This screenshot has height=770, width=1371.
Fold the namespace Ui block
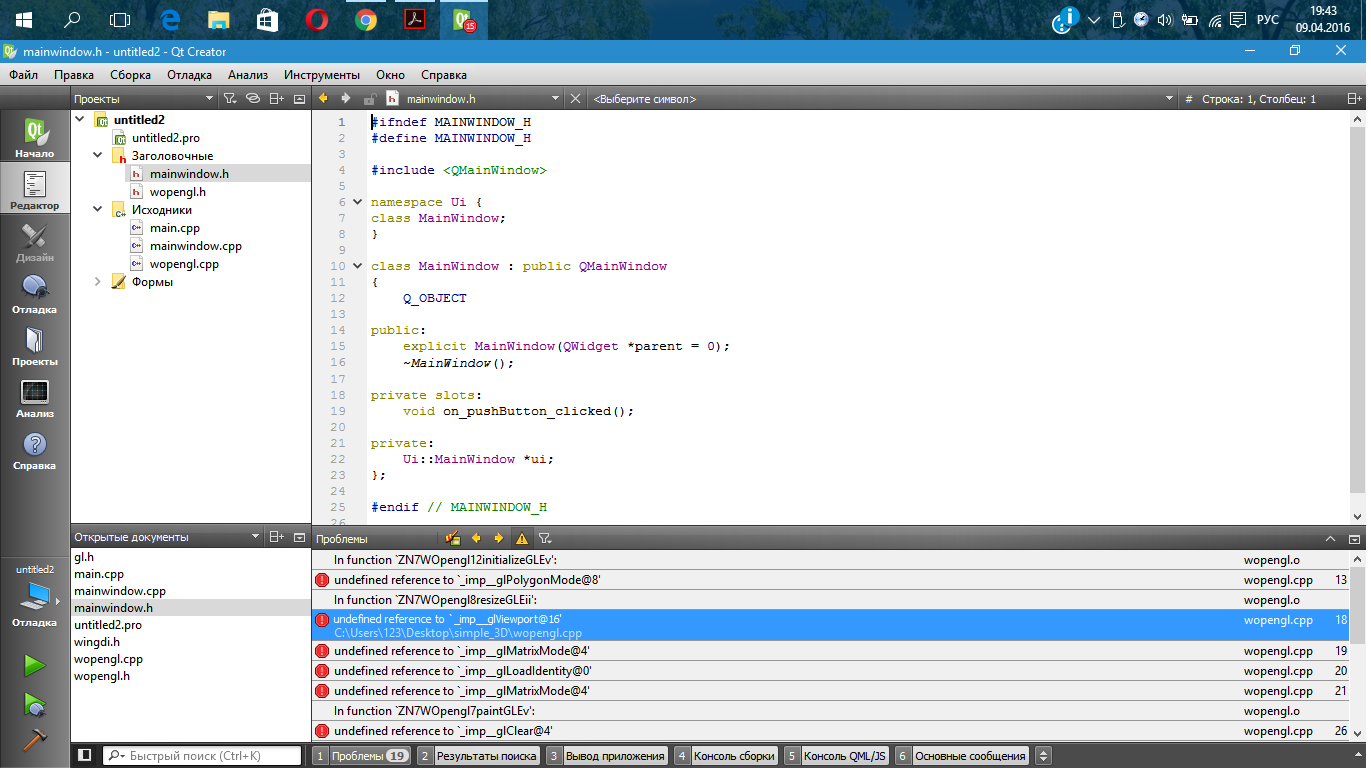pyautogui.click(x=357, y=202)
